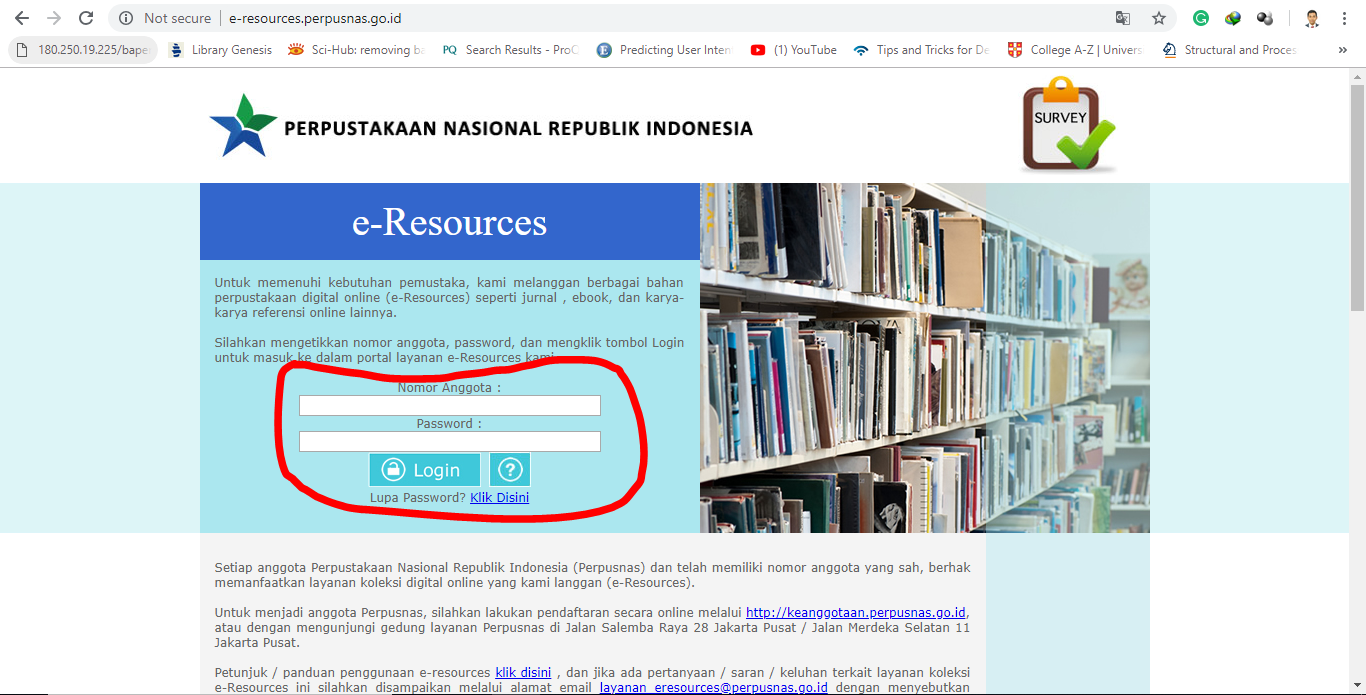Open College A-Z bookmark
This screenshot has height=695, width=1366.
(1076, 50)
